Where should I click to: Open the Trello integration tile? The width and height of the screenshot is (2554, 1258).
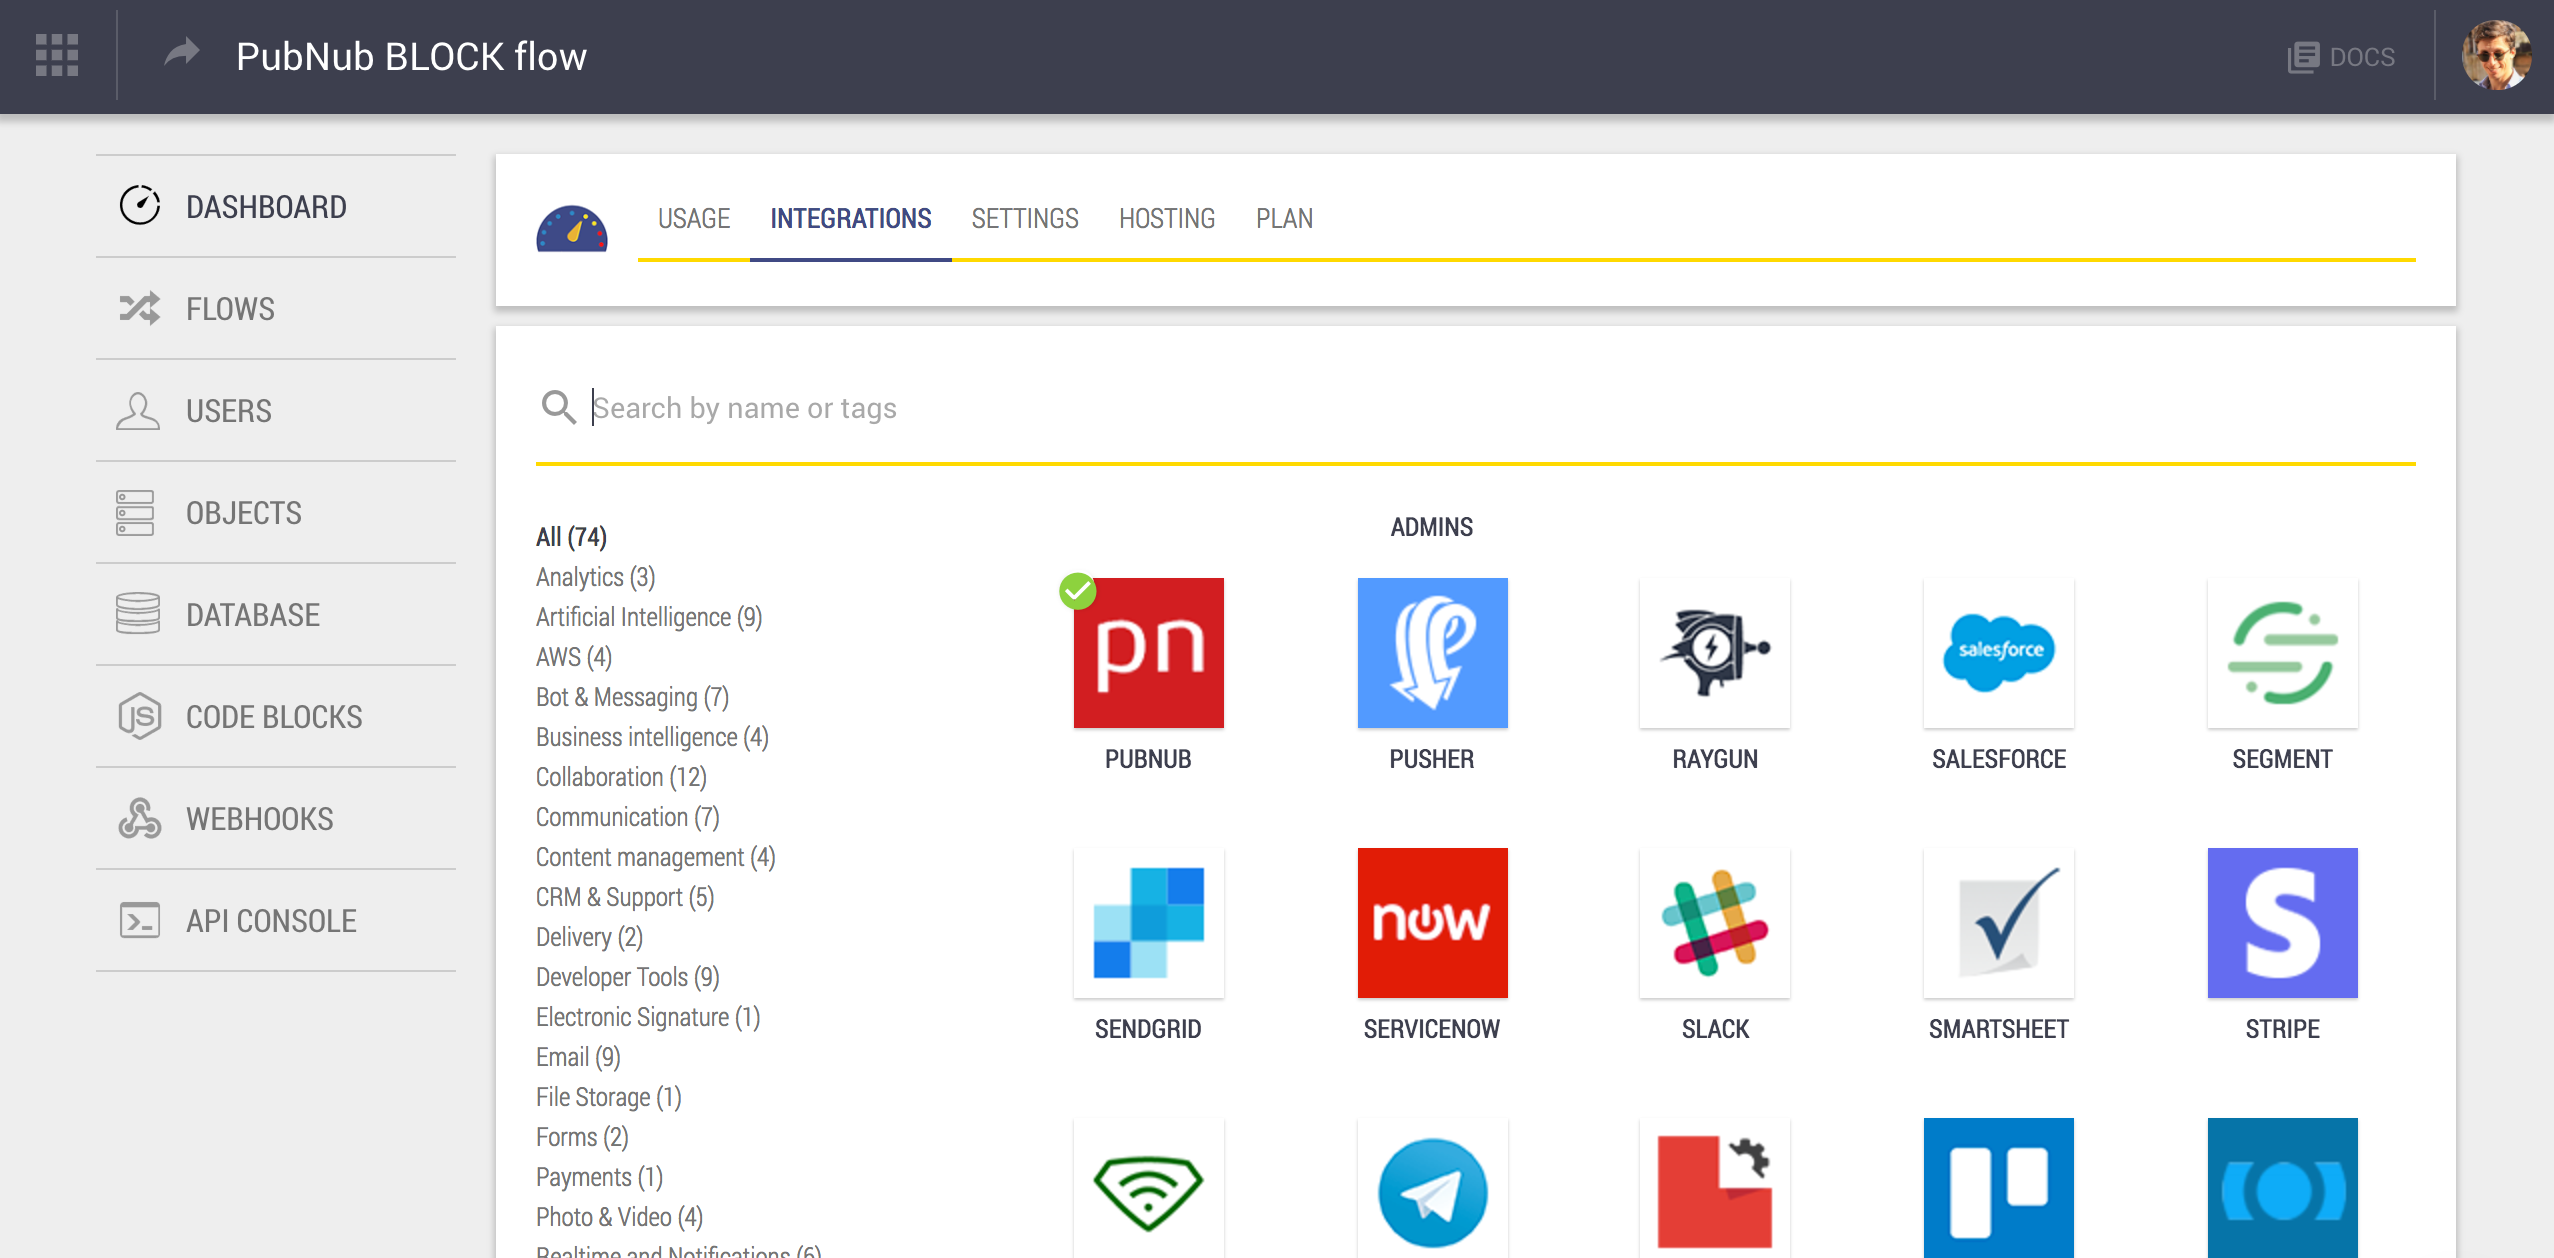1998,1190
